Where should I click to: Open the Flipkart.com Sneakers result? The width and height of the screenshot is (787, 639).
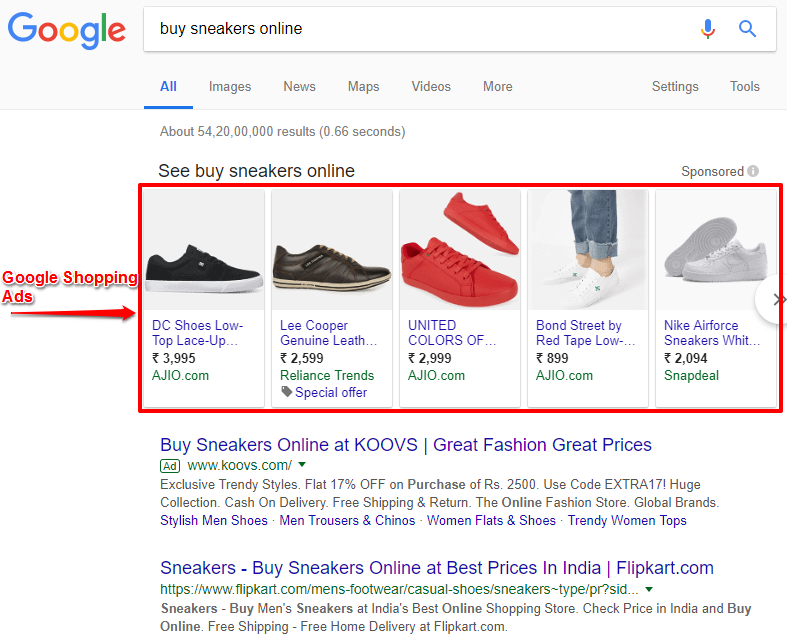coord(436,568)
